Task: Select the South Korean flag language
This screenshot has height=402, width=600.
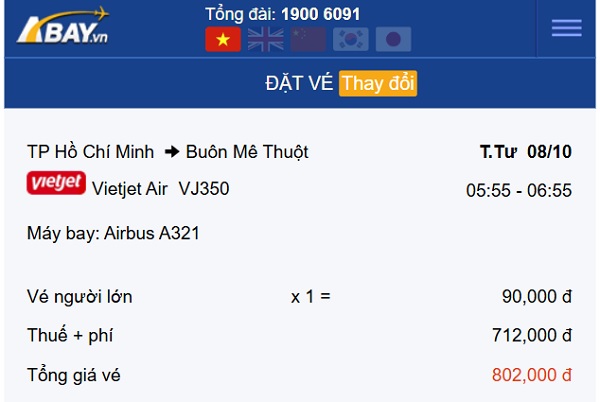Action: coord(351,39)
